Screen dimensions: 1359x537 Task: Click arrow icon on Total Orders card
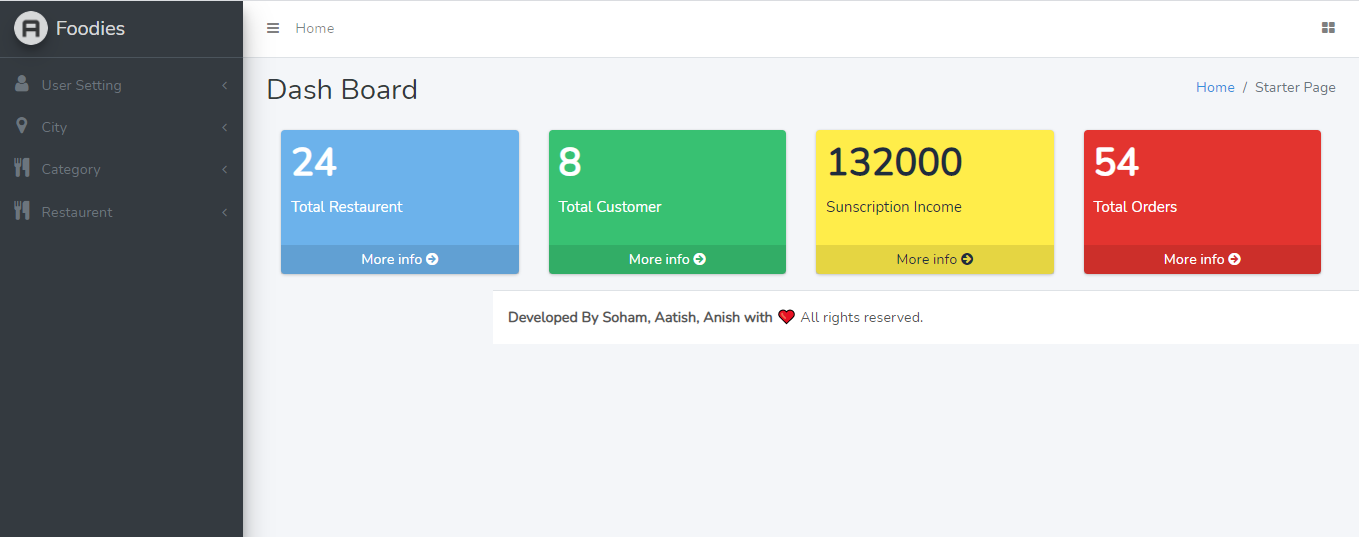click(x=1235, y=259)
